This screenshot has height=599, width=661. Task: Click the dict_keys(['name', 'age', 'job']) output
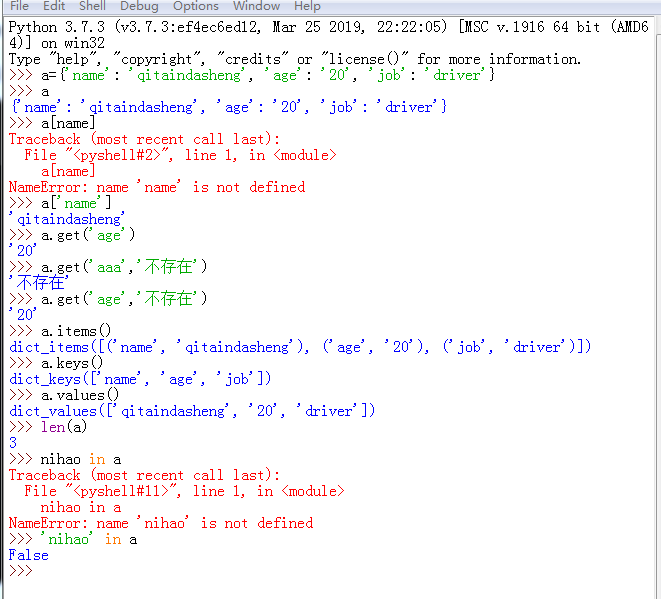coord(140,379)
